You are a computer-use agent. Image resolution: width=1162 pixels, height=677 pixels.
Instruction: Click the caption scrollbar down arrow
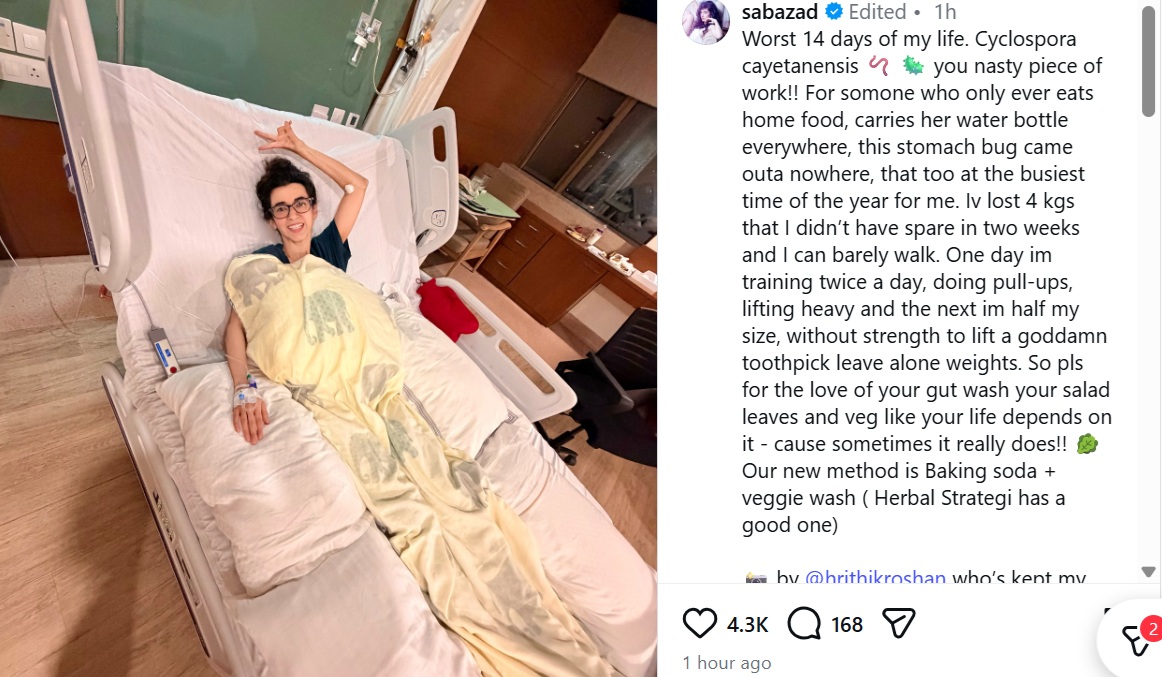(x=1149, y=572)
